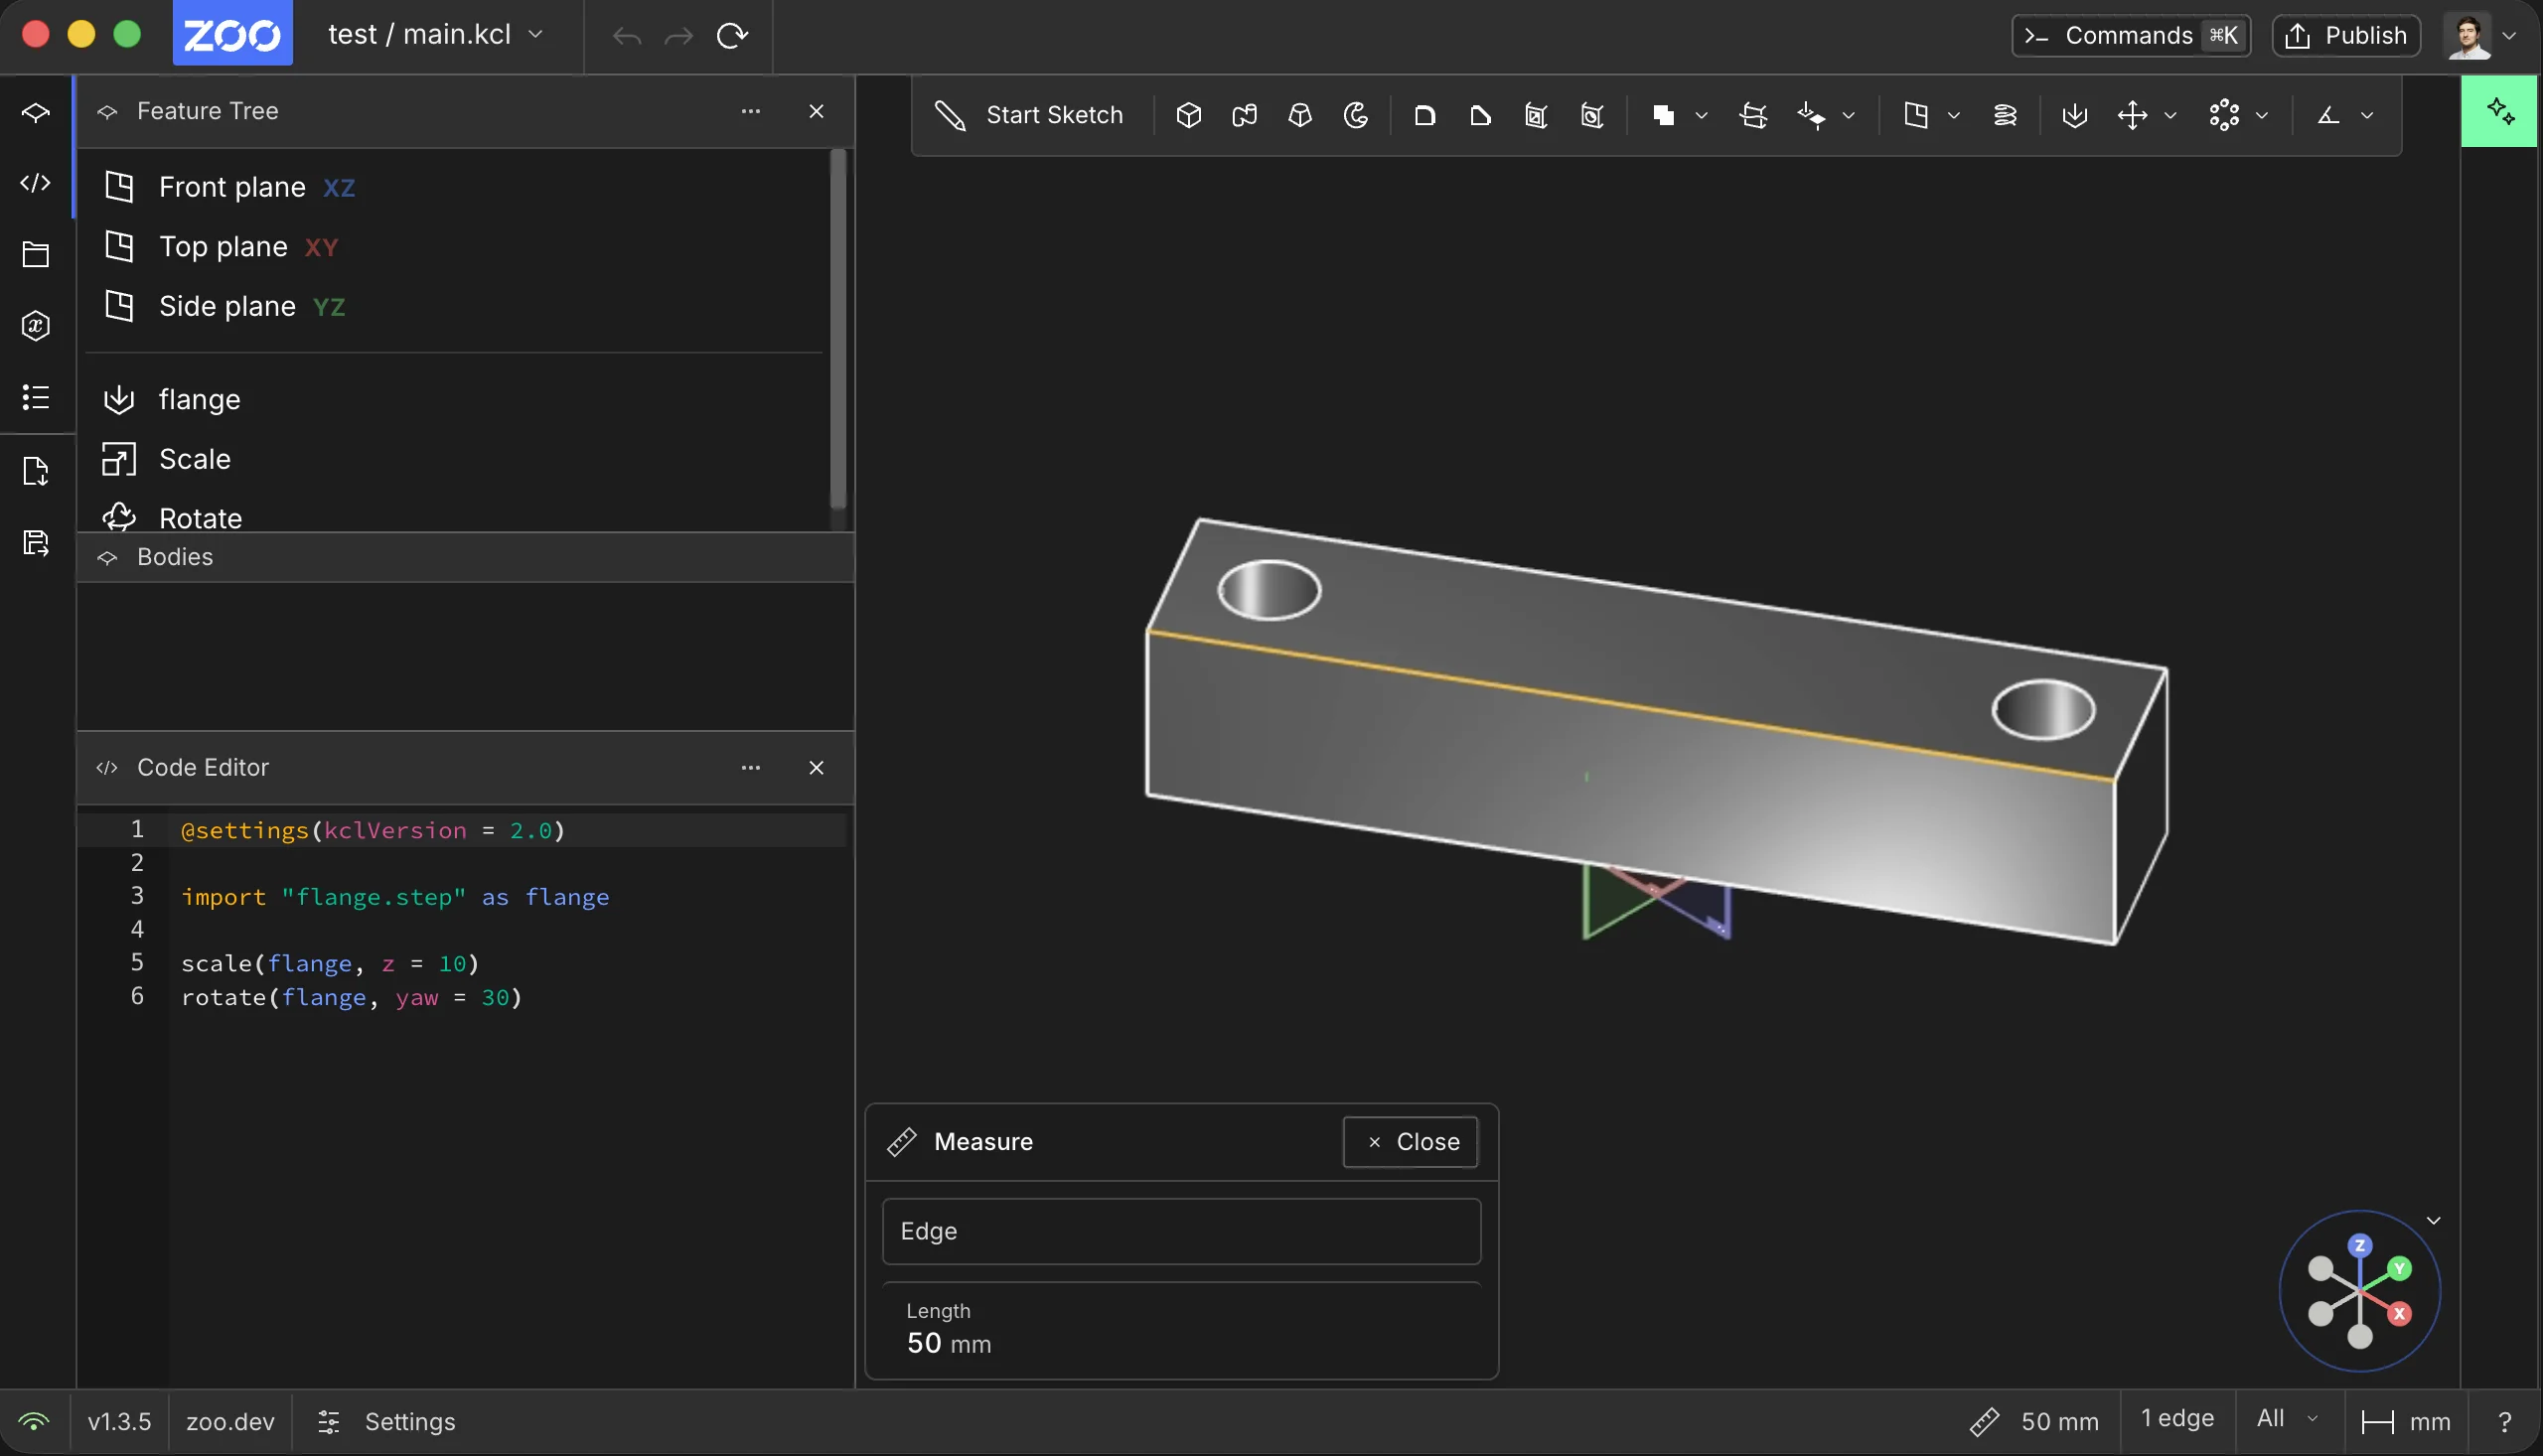The height and width of the screenshot is (1456, 2543).
Task: Click the Export file sidebar icon
Action: (x=36, y=471)
